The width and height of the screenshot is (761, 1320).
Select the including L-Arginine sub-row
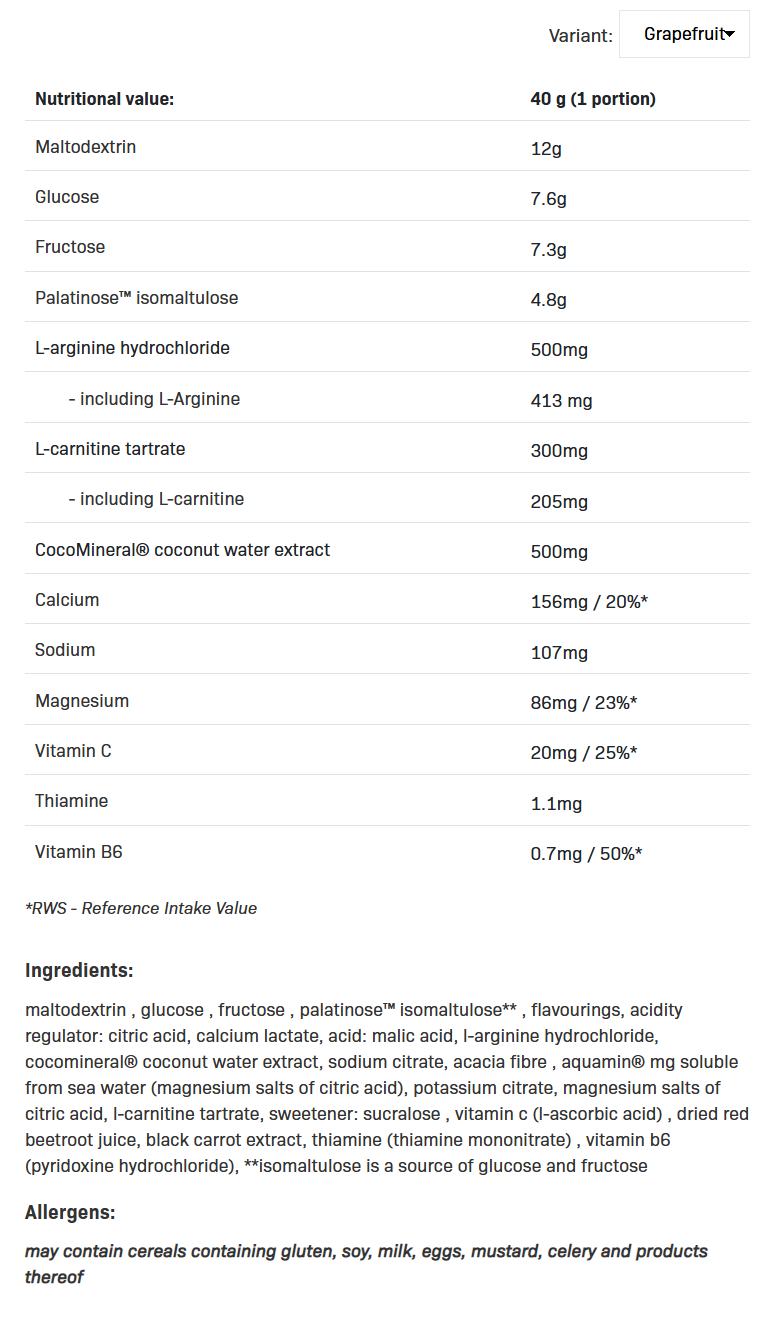pos(154,399)
